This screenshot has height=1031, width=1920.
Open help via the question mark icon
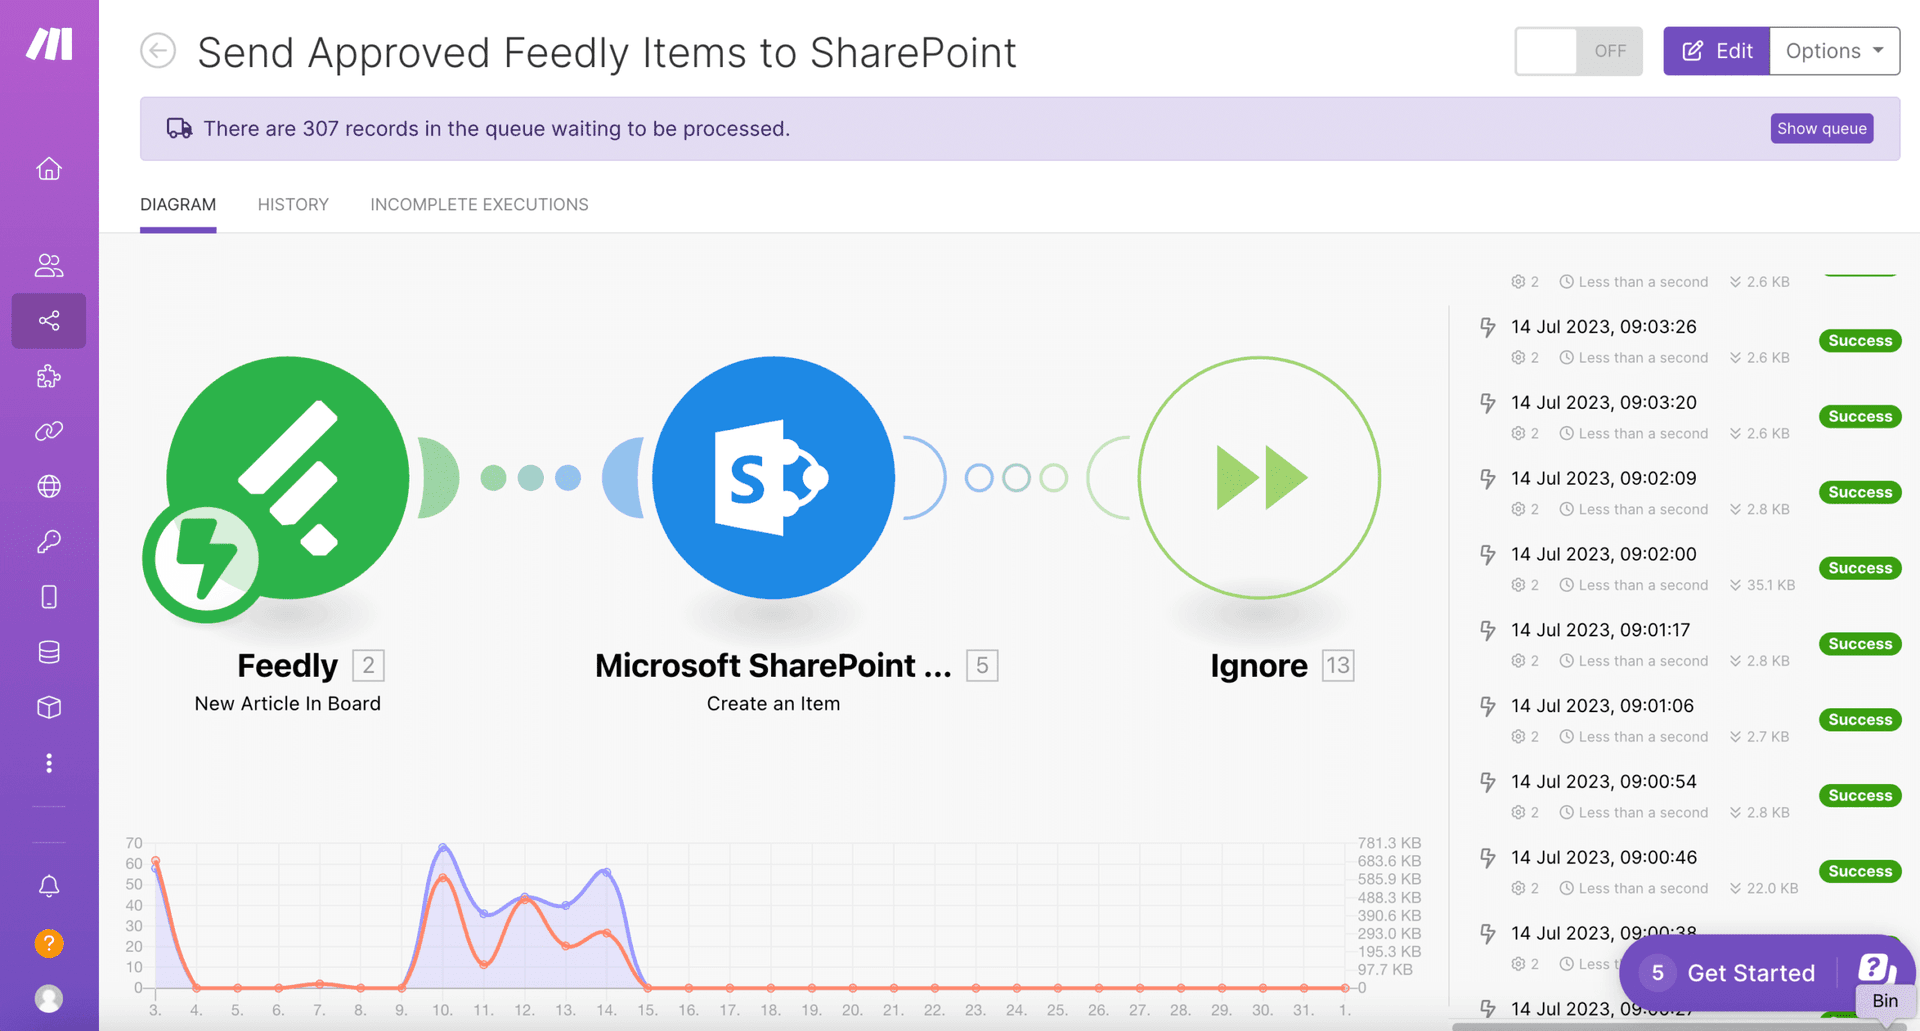48,942
